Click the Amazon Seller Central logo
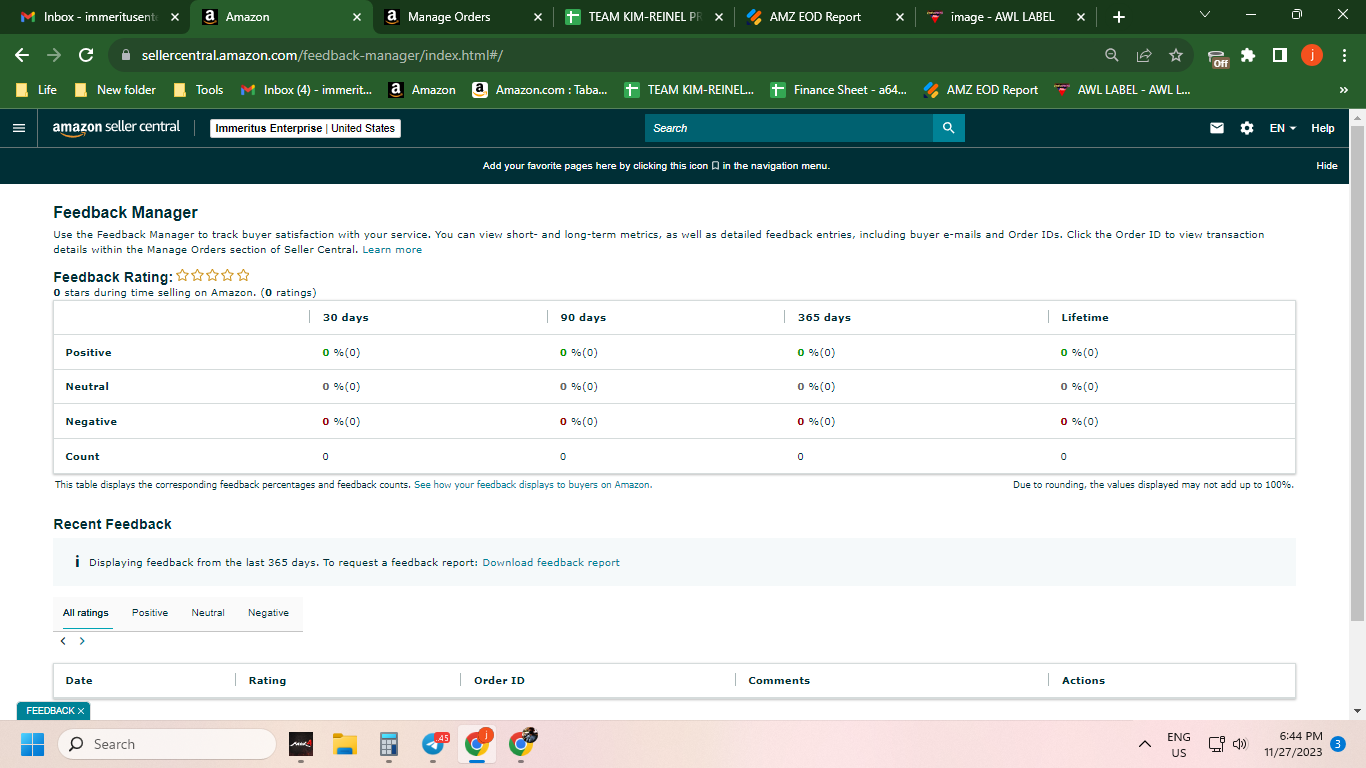The image size is (1366, 768). pos(117,128)
